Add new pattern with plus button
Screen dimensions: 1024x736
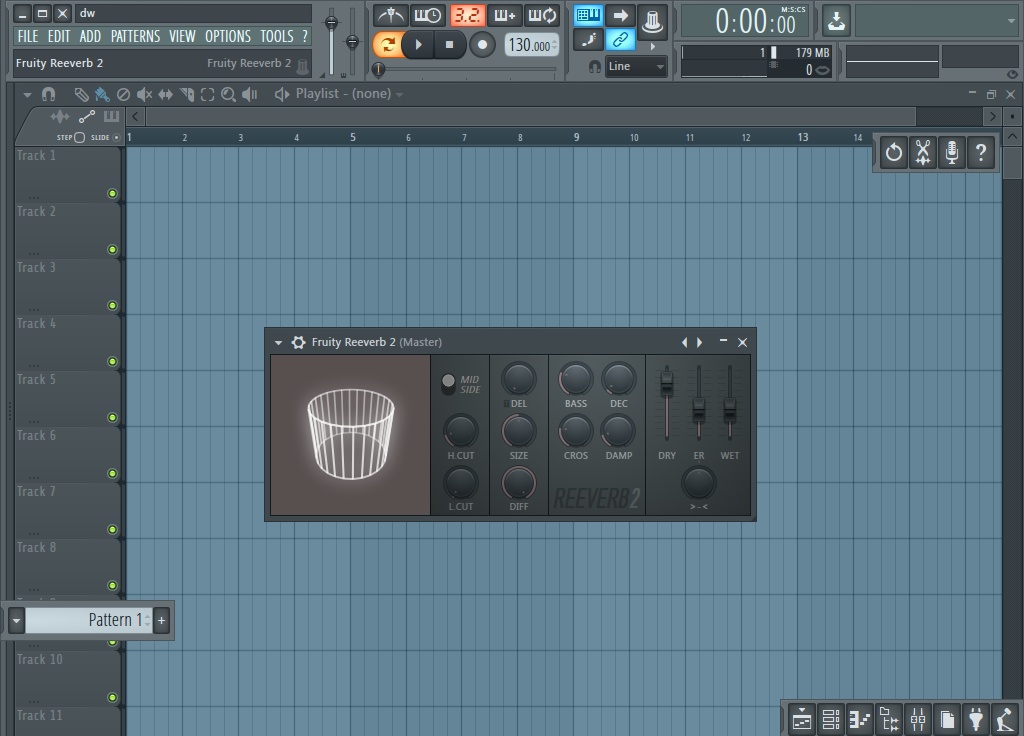tap(161, 620)
